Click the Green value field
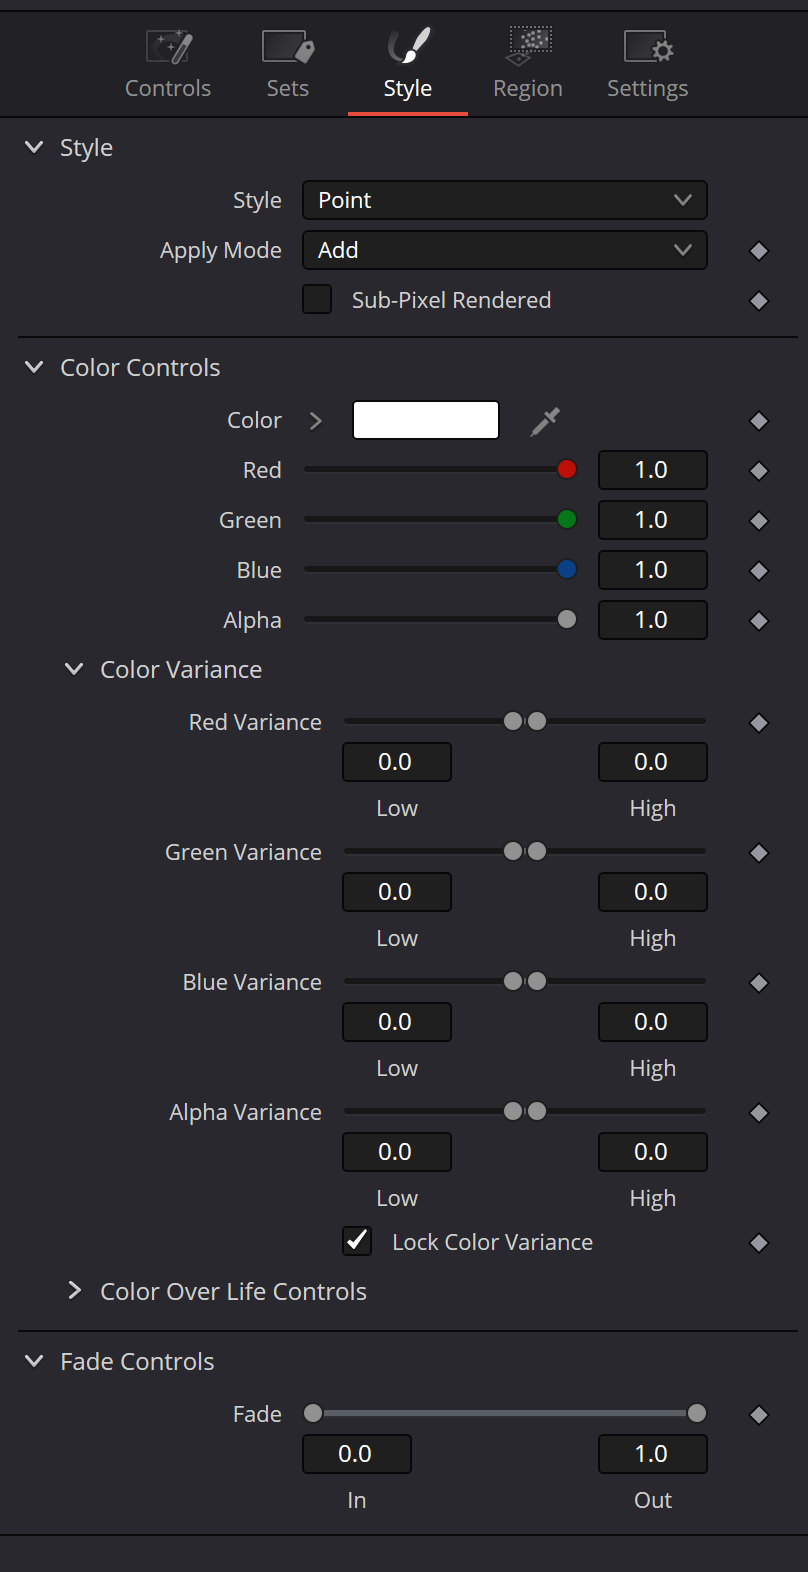Image resolution: width=808 pixels, height=1572 pixels. [x=653, y=520]
